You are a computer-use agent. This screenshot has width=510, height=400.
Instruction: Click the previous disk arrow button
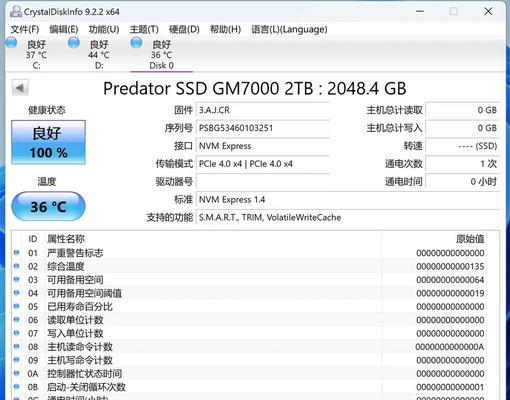(20, 88)
